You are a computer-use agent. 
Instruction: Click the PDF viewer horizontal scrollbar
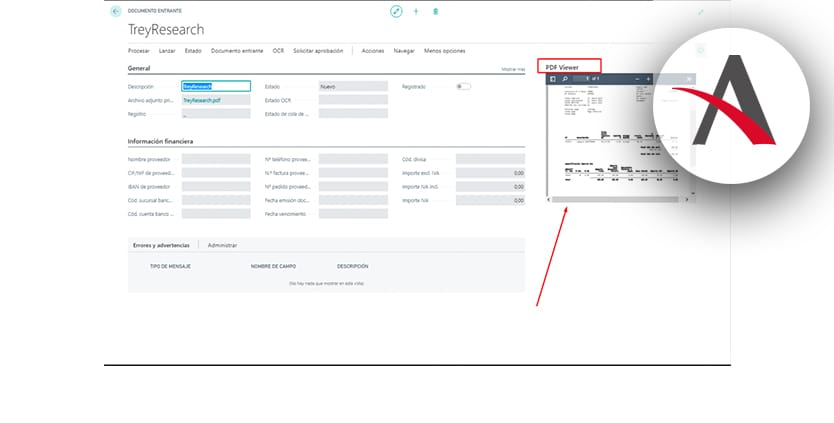(615, 200)
